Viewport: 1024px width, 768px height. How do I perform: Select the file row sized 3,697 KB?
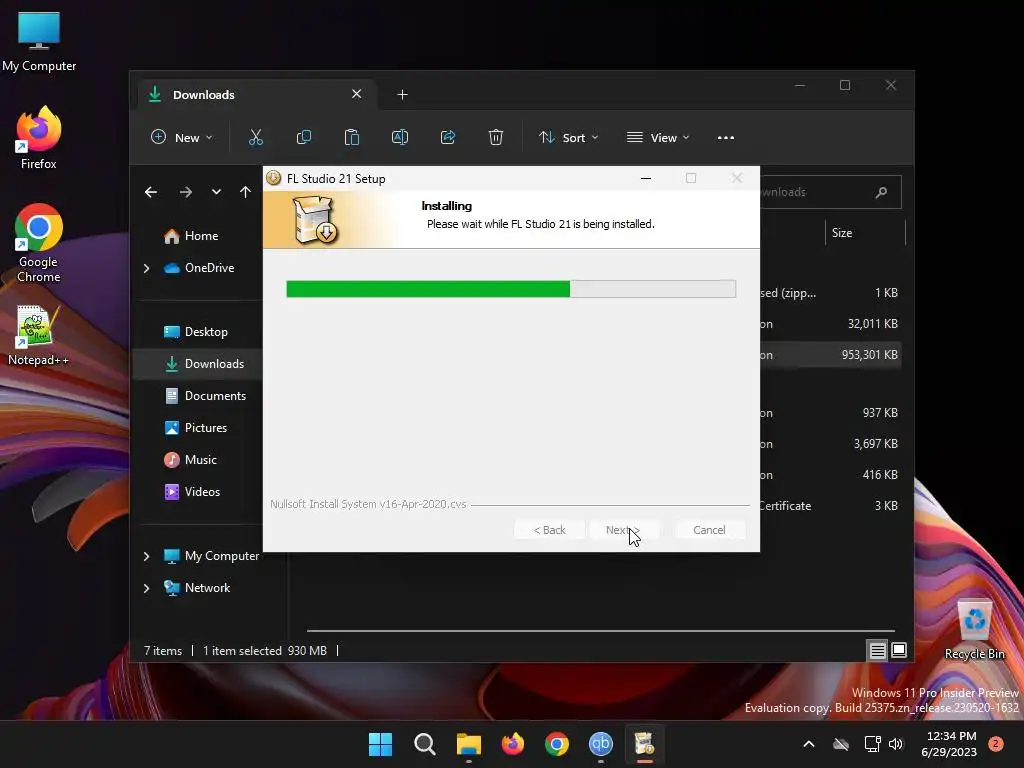click(x=829, y=444)
